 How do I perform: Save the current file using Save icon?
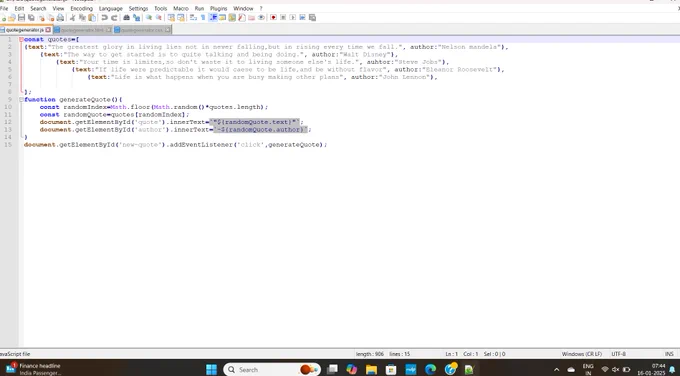[21, 17]
